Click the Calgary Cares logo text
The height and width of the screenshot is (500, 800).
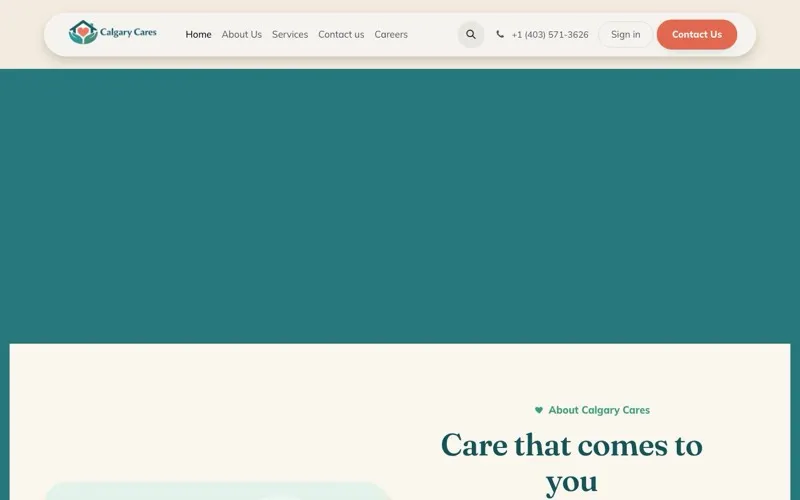[x=128, y=32]
